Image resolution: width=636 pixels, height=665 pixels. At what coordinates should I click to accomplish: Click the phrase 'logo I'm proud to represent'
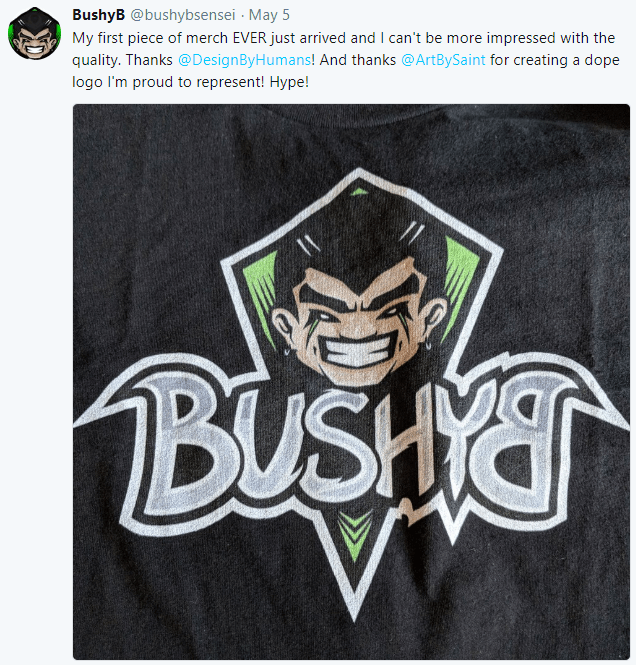pyautogui.click(x=168, y=82)
